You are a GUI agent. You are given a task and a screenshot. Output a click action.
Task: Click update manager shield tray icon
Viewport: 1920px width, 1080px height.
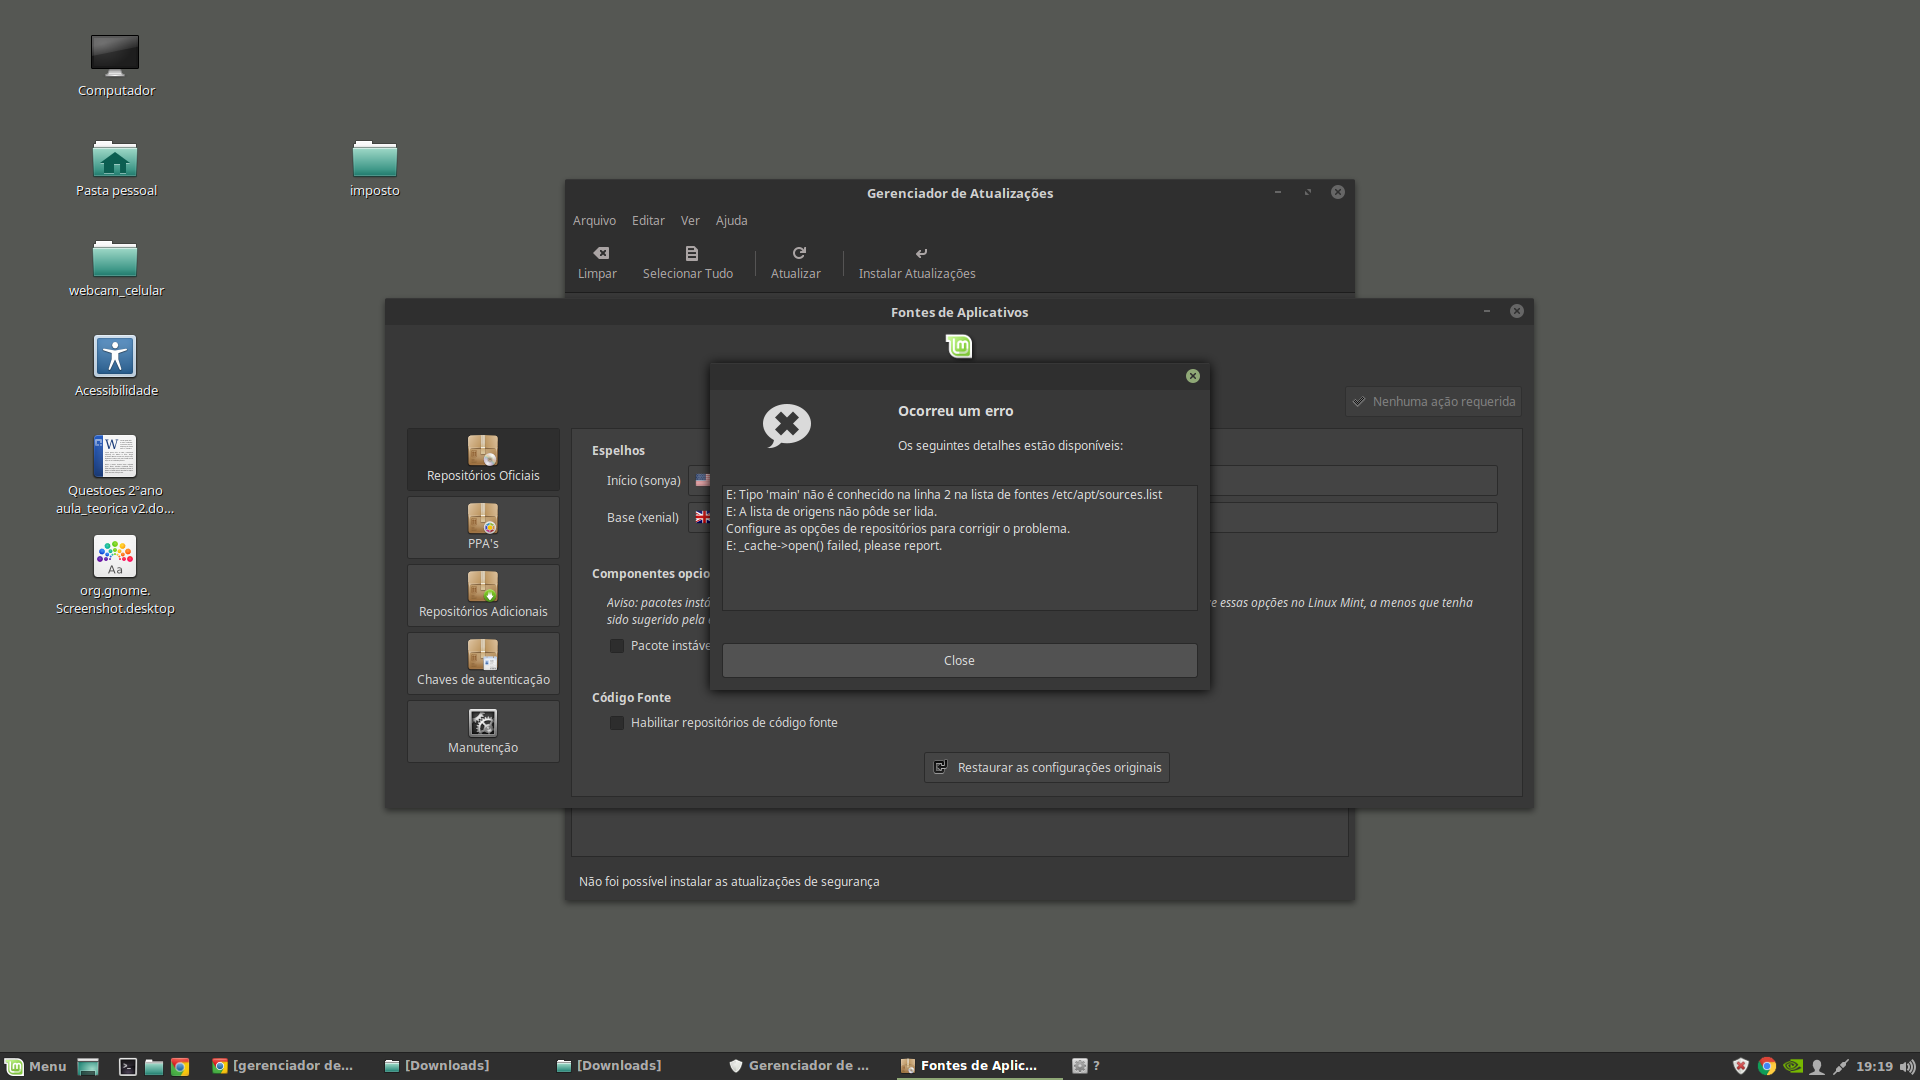pos(1741,1066)
